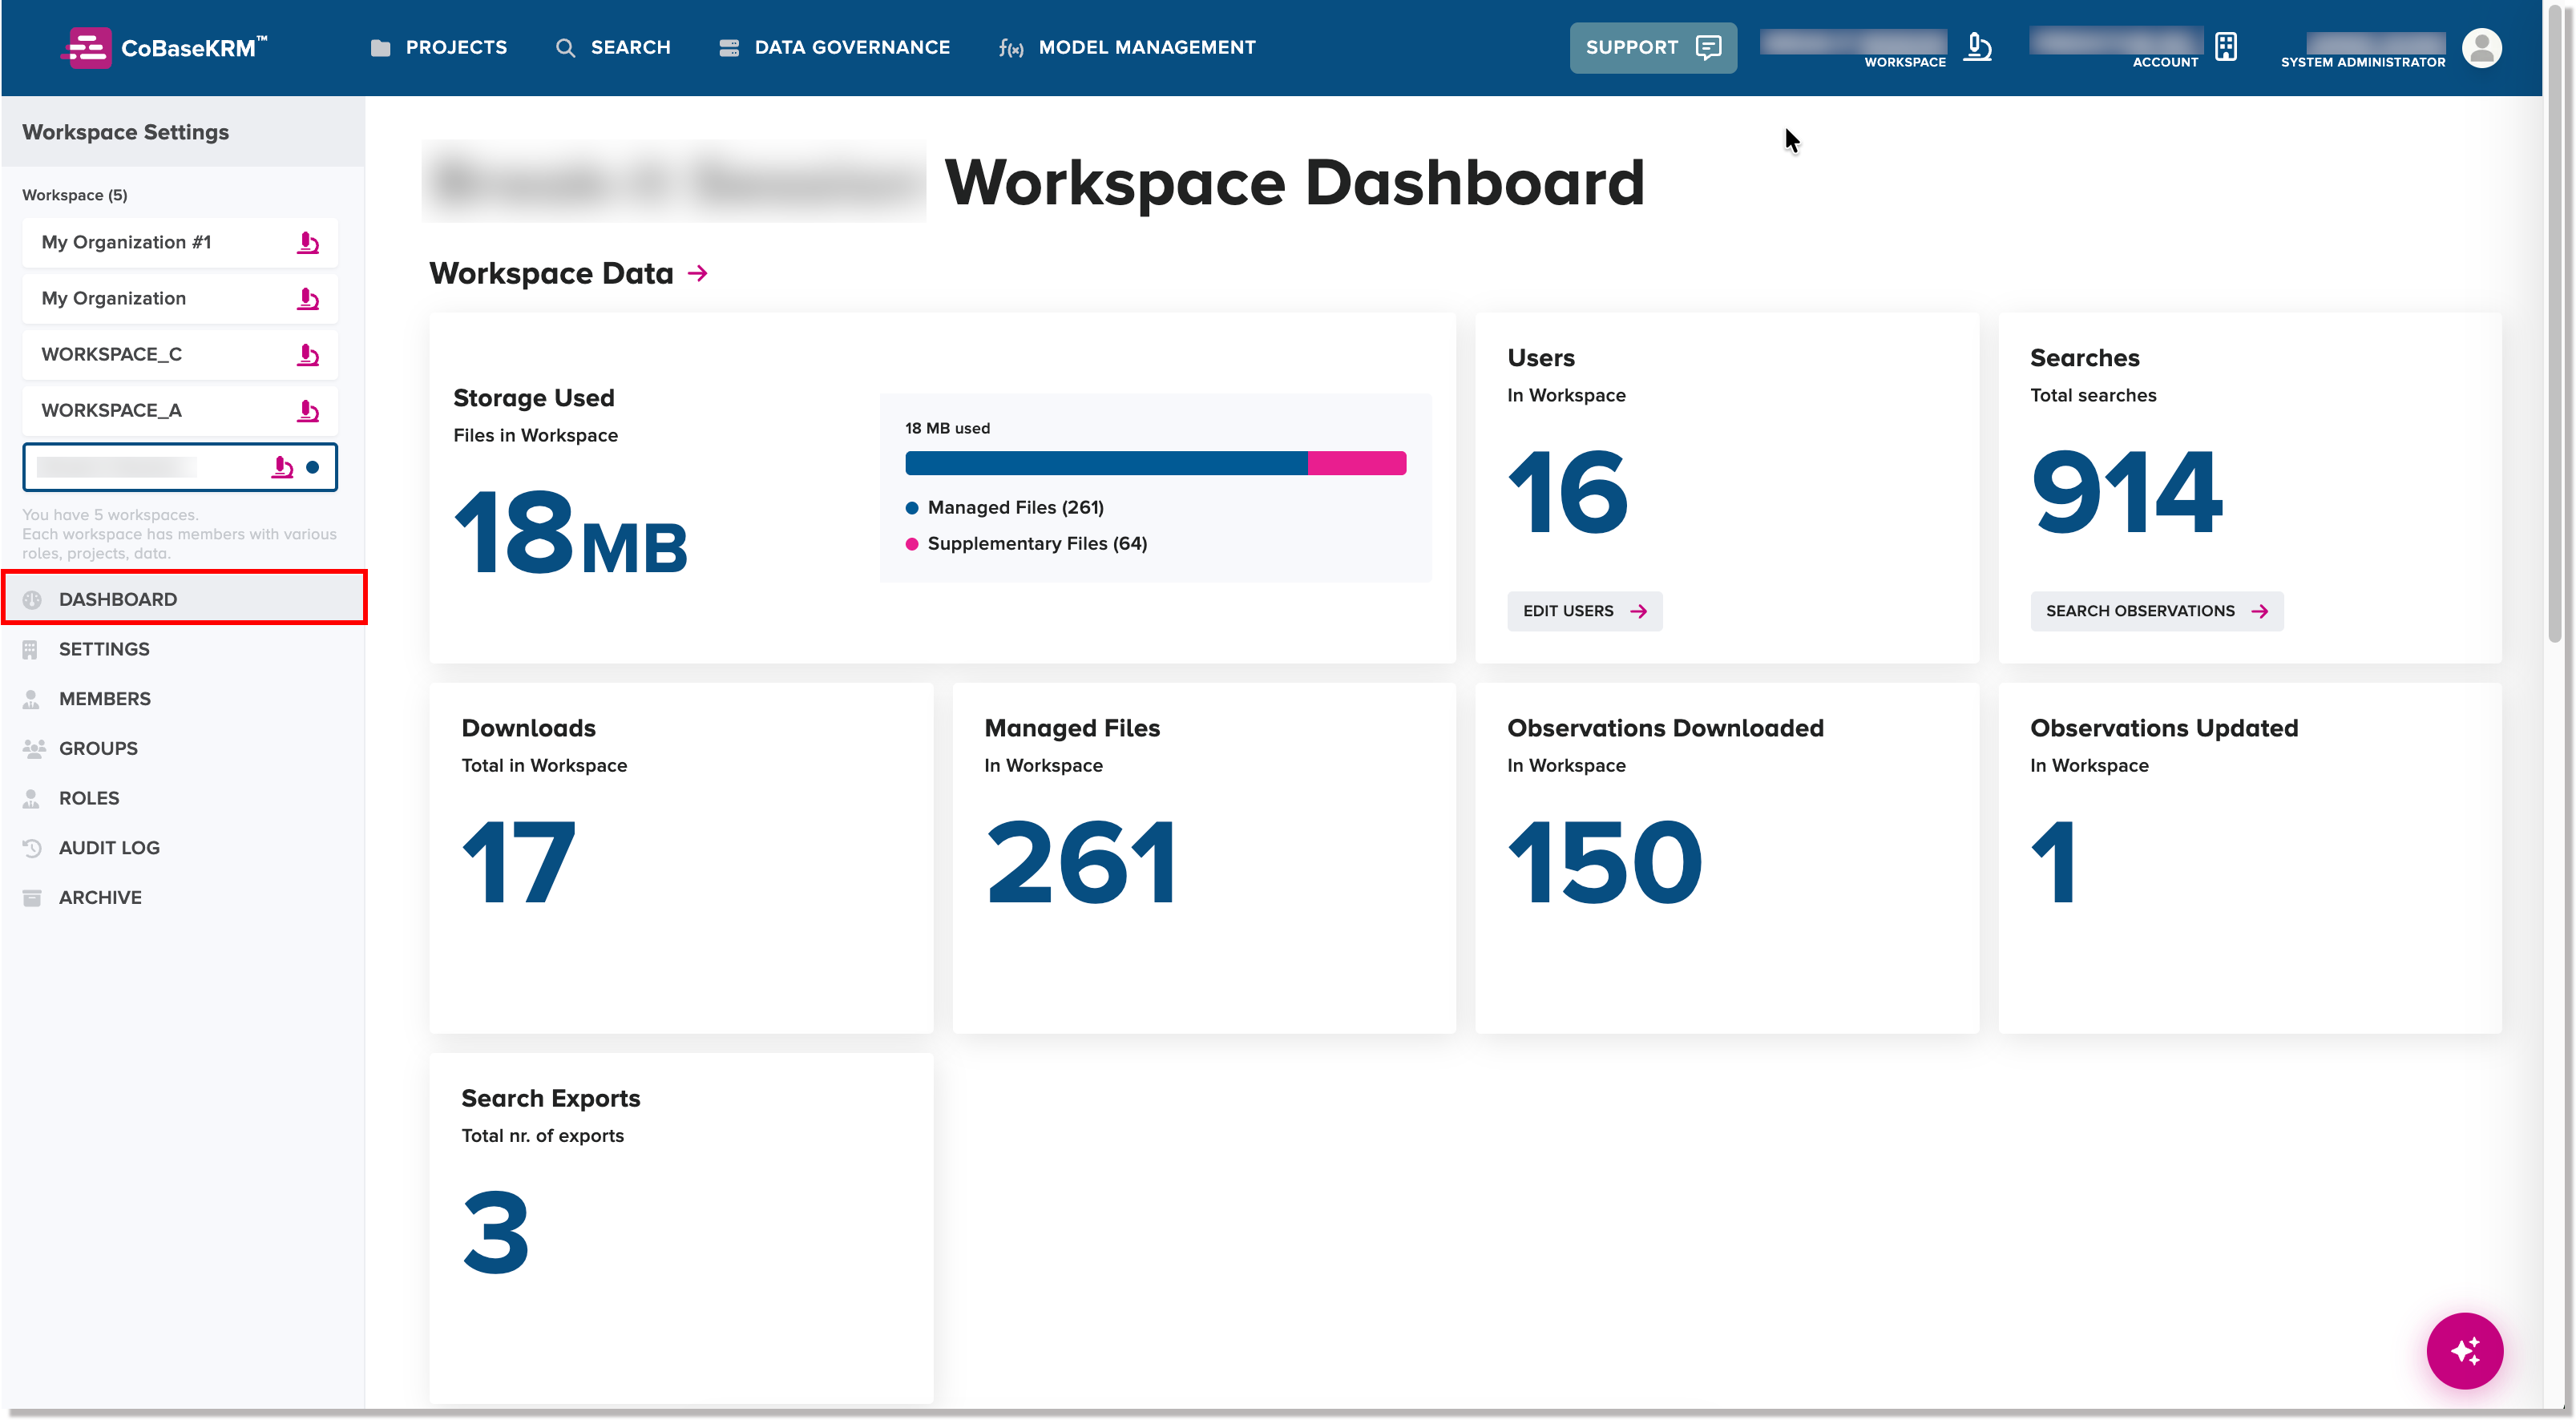
Task: Click the Search Exports card heading
Action: 550,1097
